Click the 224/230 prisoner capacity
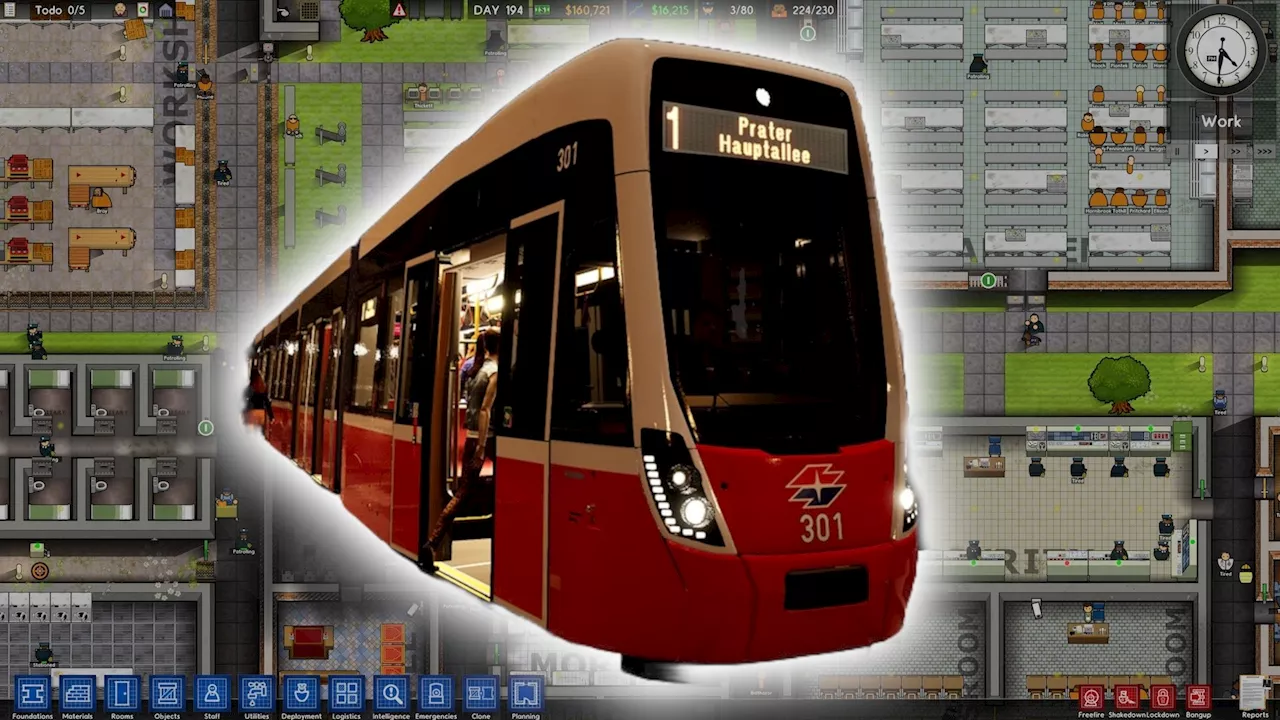 click(813, 10)
